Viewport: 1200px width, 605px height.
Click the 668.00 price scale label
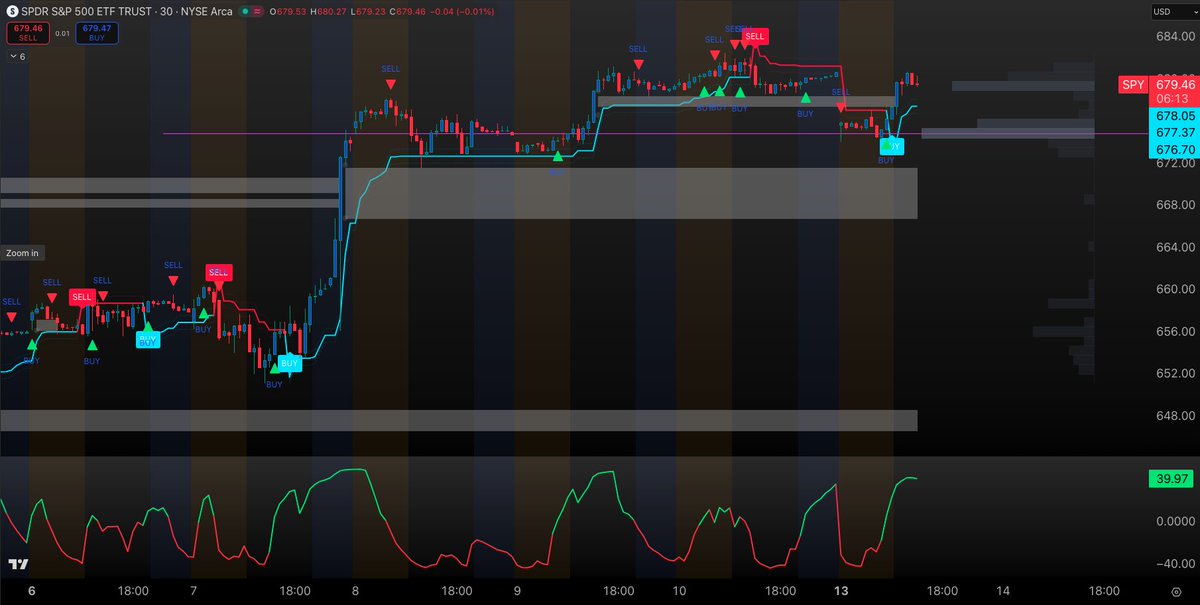click(x=1174, y=205)
